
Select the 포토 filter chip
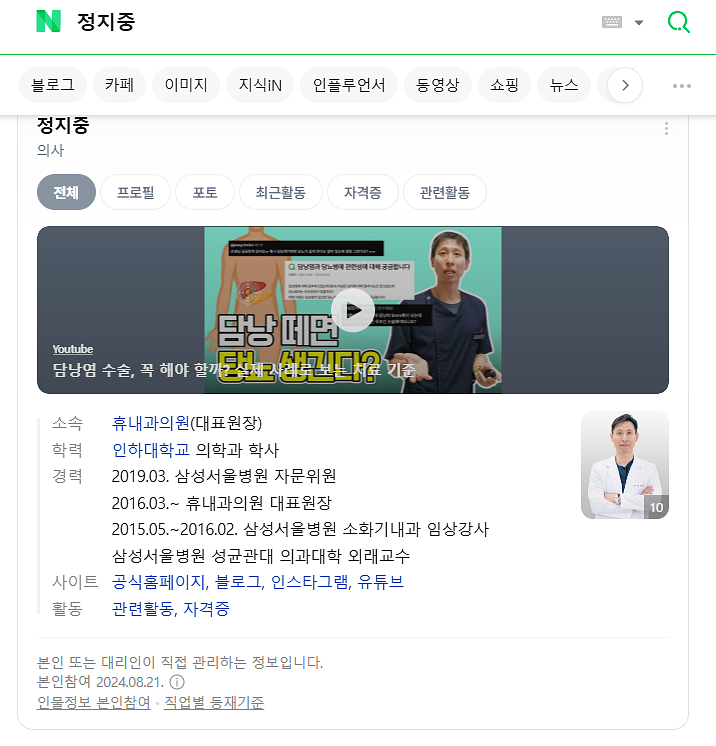pyautogui.click(x=205, y=192)
